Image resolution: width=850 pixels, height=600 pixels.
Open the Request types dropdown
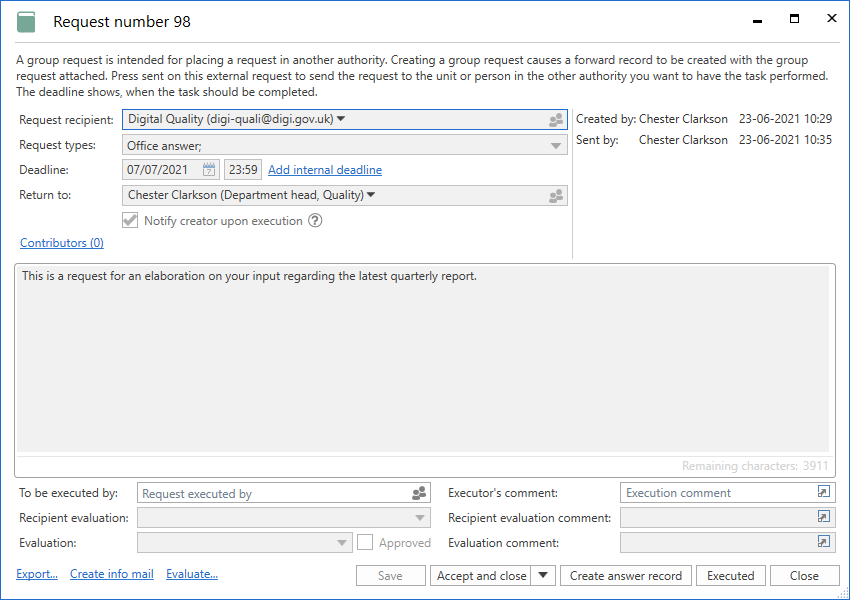tap(557, 146)
